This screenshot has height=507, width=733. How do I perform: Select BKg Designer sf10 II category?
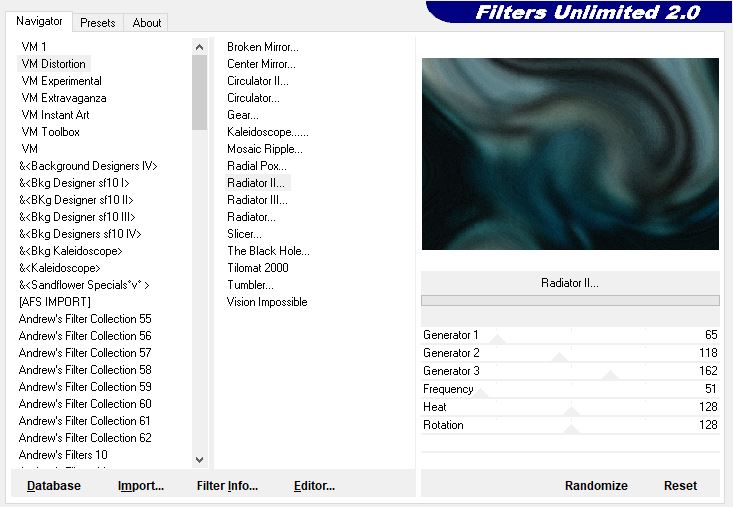coord(76,200)
